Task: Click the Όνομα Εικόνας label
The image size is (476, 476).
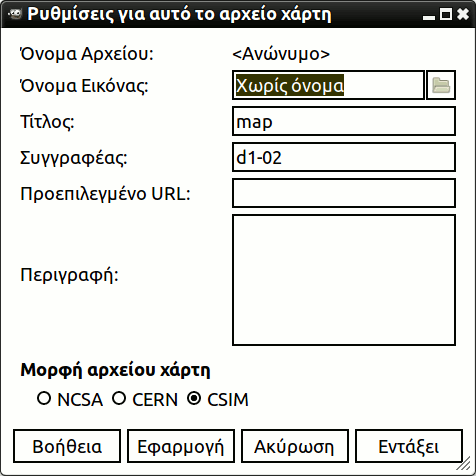Action: click(84, 86)
